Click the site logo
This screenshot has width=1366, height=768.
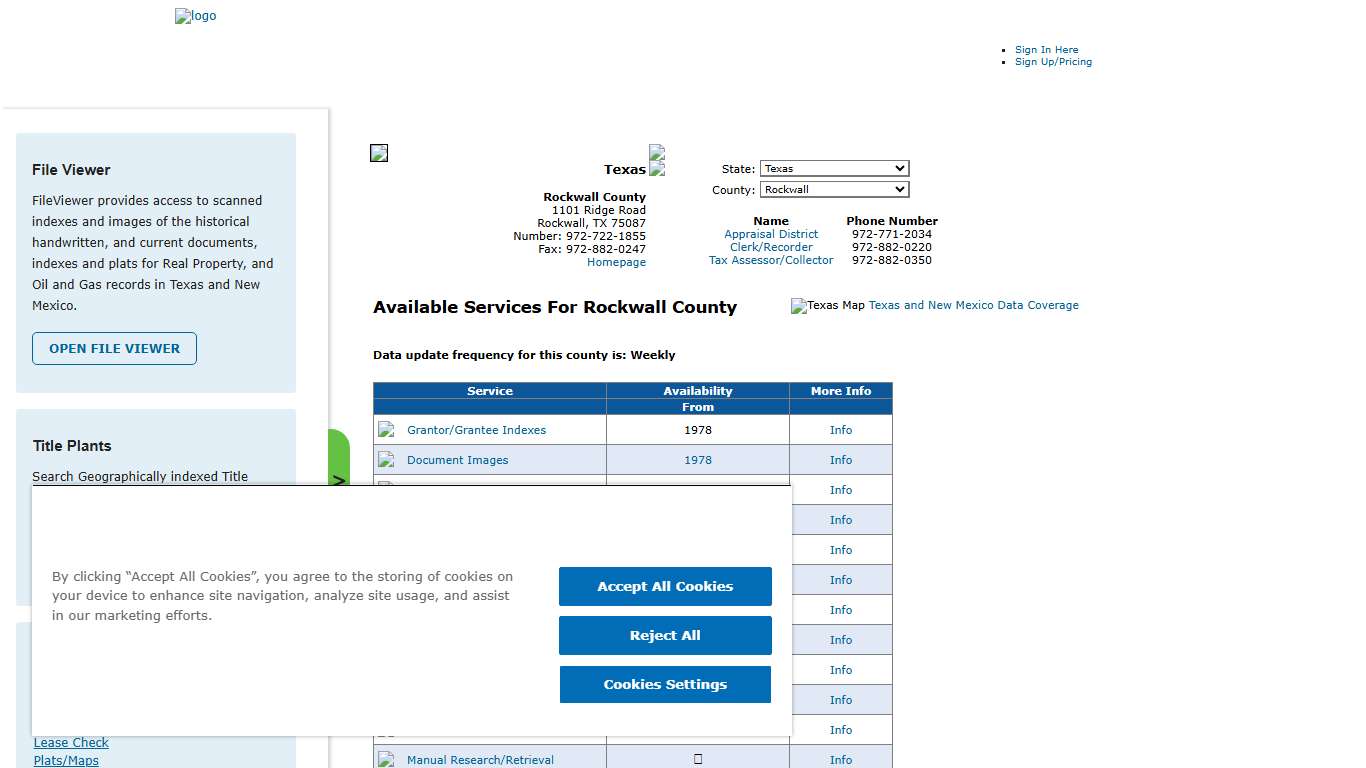click(x=195, y=16)
